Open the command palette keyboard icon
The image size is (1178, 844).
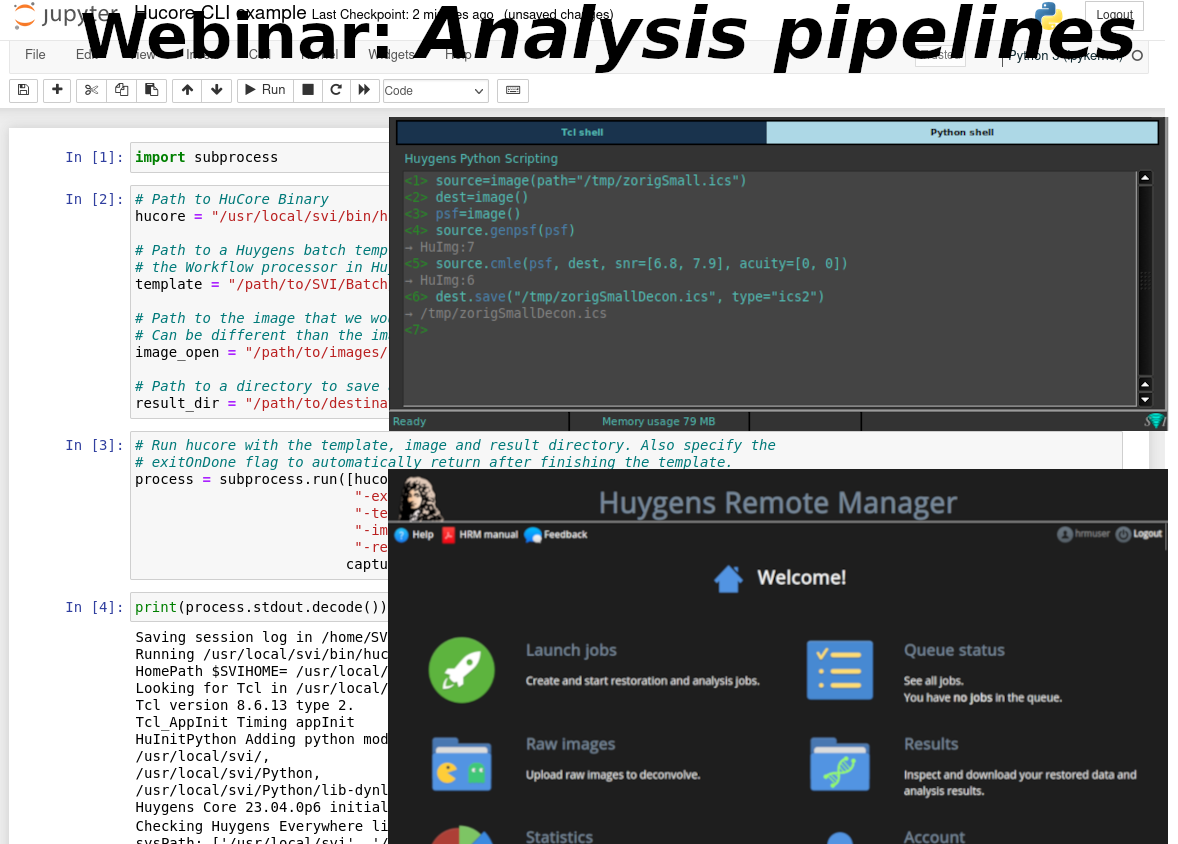(513, 90)
